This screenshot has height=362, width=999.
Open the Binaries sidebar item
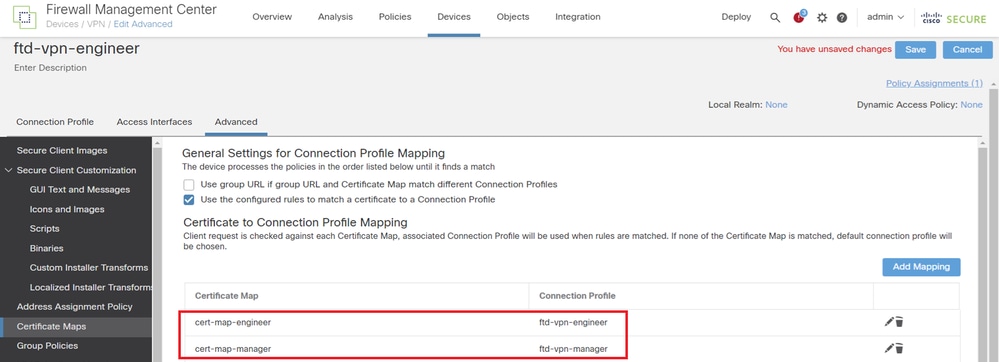tap(47, 248)
